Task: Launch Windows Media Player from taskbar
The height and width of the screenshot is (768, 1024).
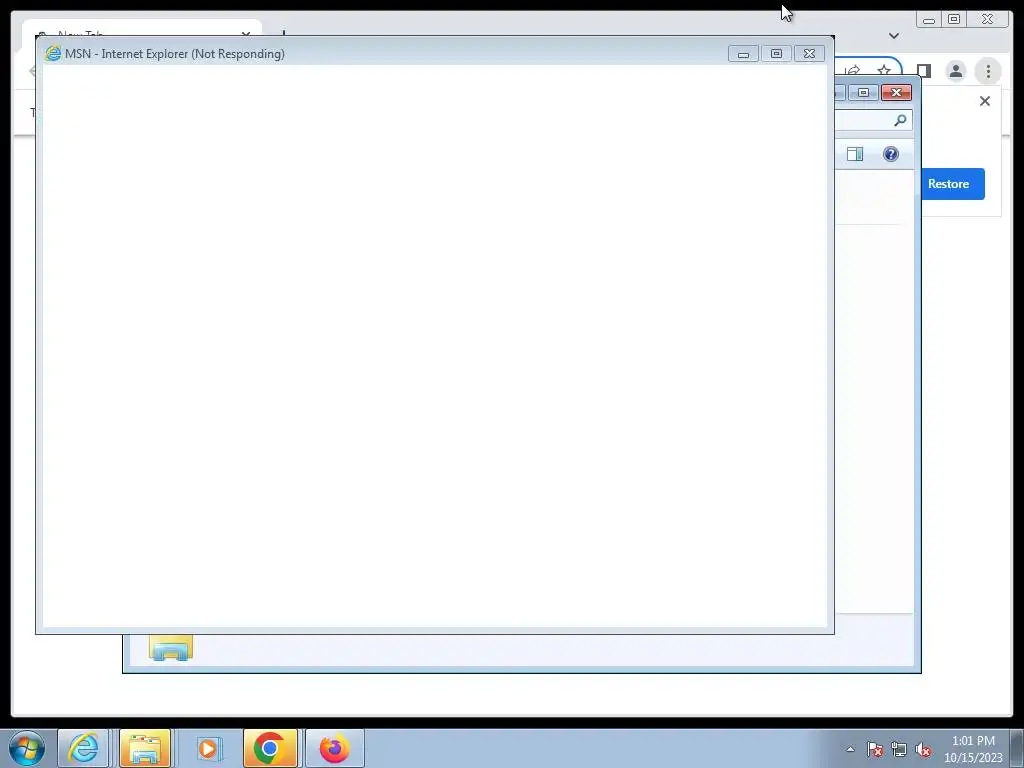Action: point(208,748)
